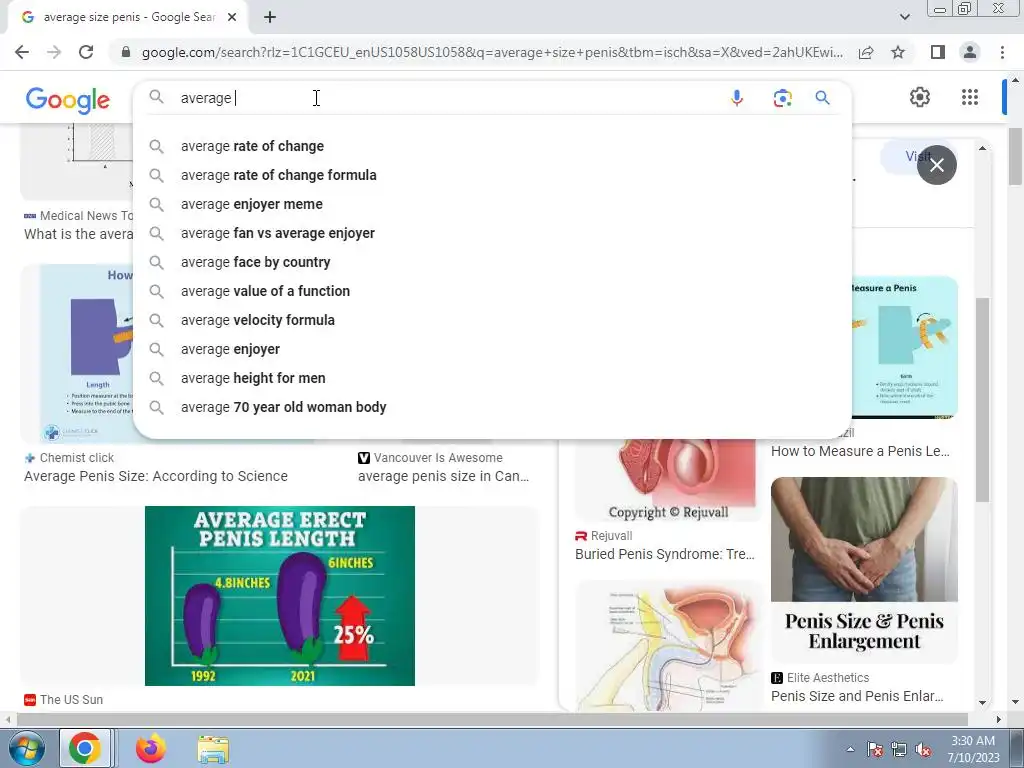Click the clock showing 3:30 AM
Screen dimensions: 1024x768
(972, 741)
